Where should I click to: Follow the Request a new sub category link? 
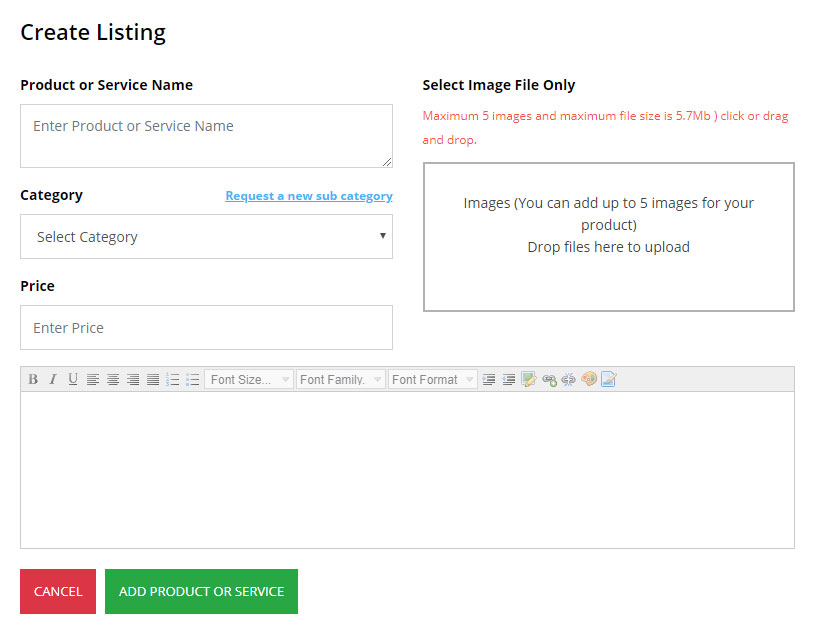(x=308, y=196)
